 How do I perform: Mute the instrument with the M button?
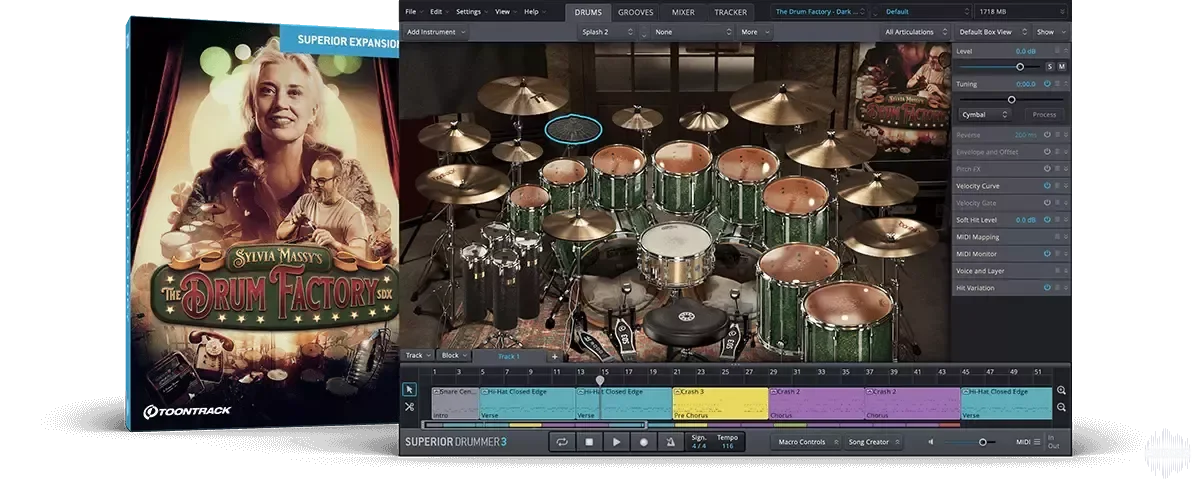tap(1062, 66)
